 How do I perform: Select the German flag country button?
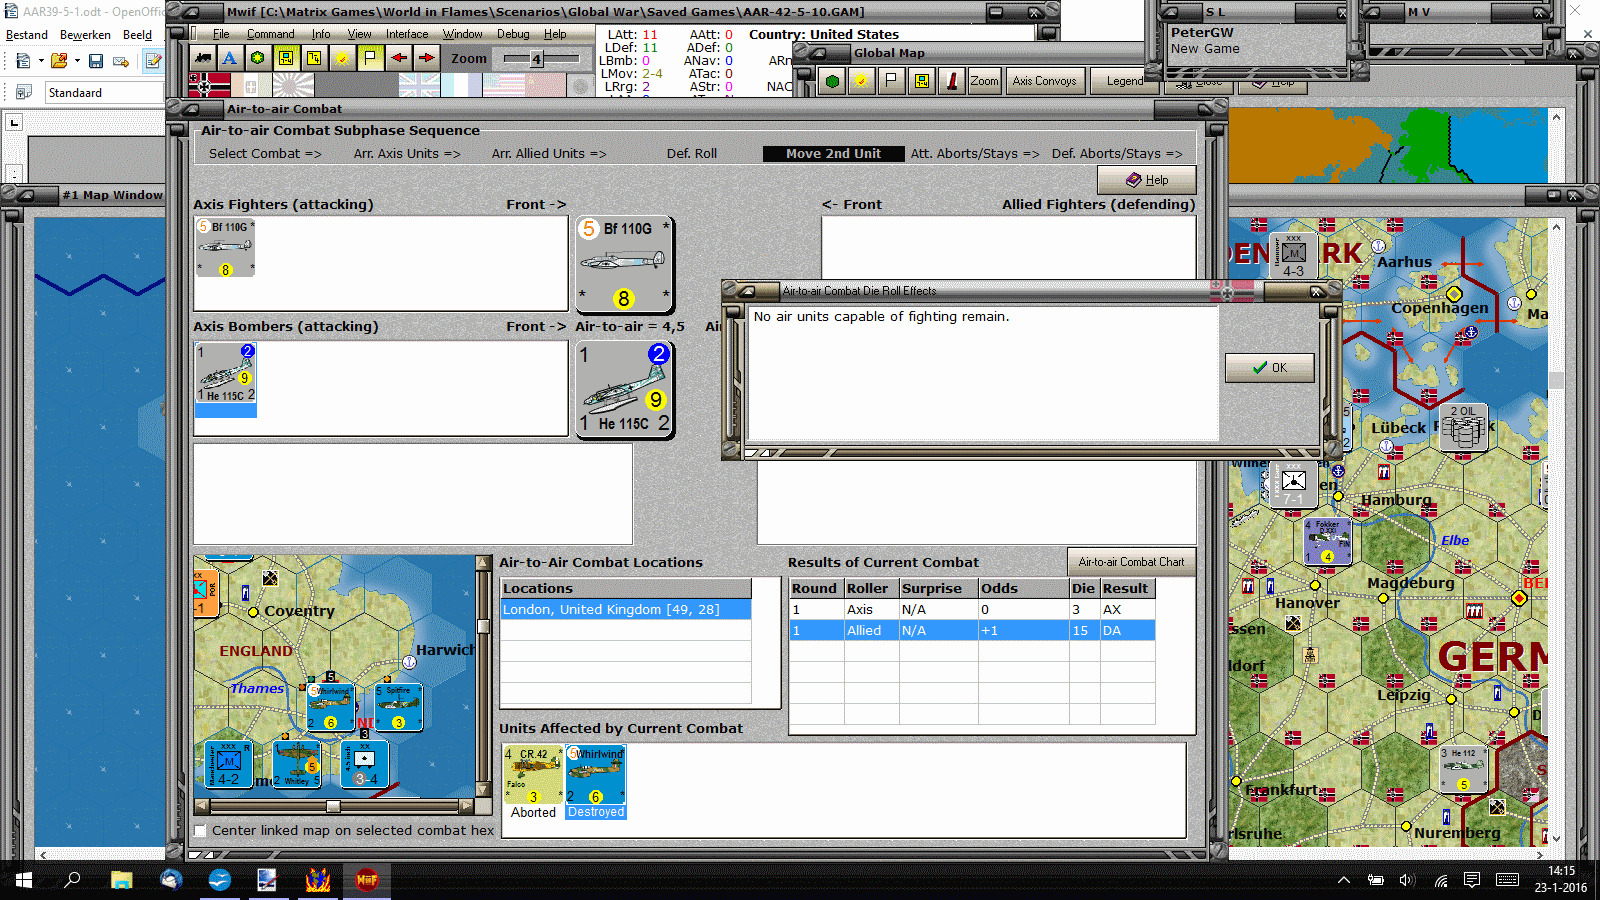click(209, 85)
